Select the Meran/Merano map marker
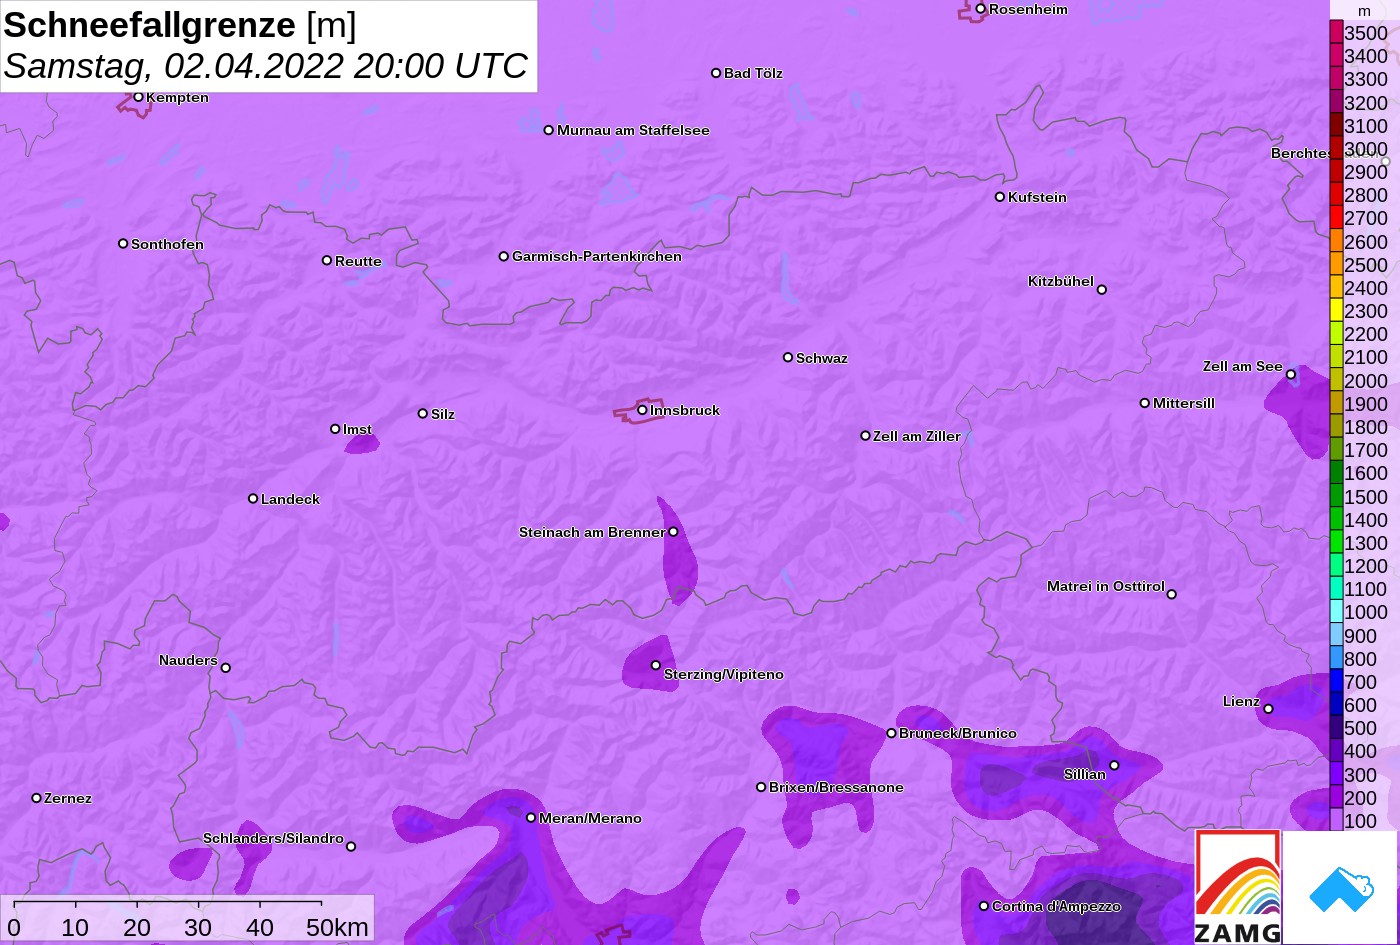Viewport: 1400px width, 945px height. (531, 818)
